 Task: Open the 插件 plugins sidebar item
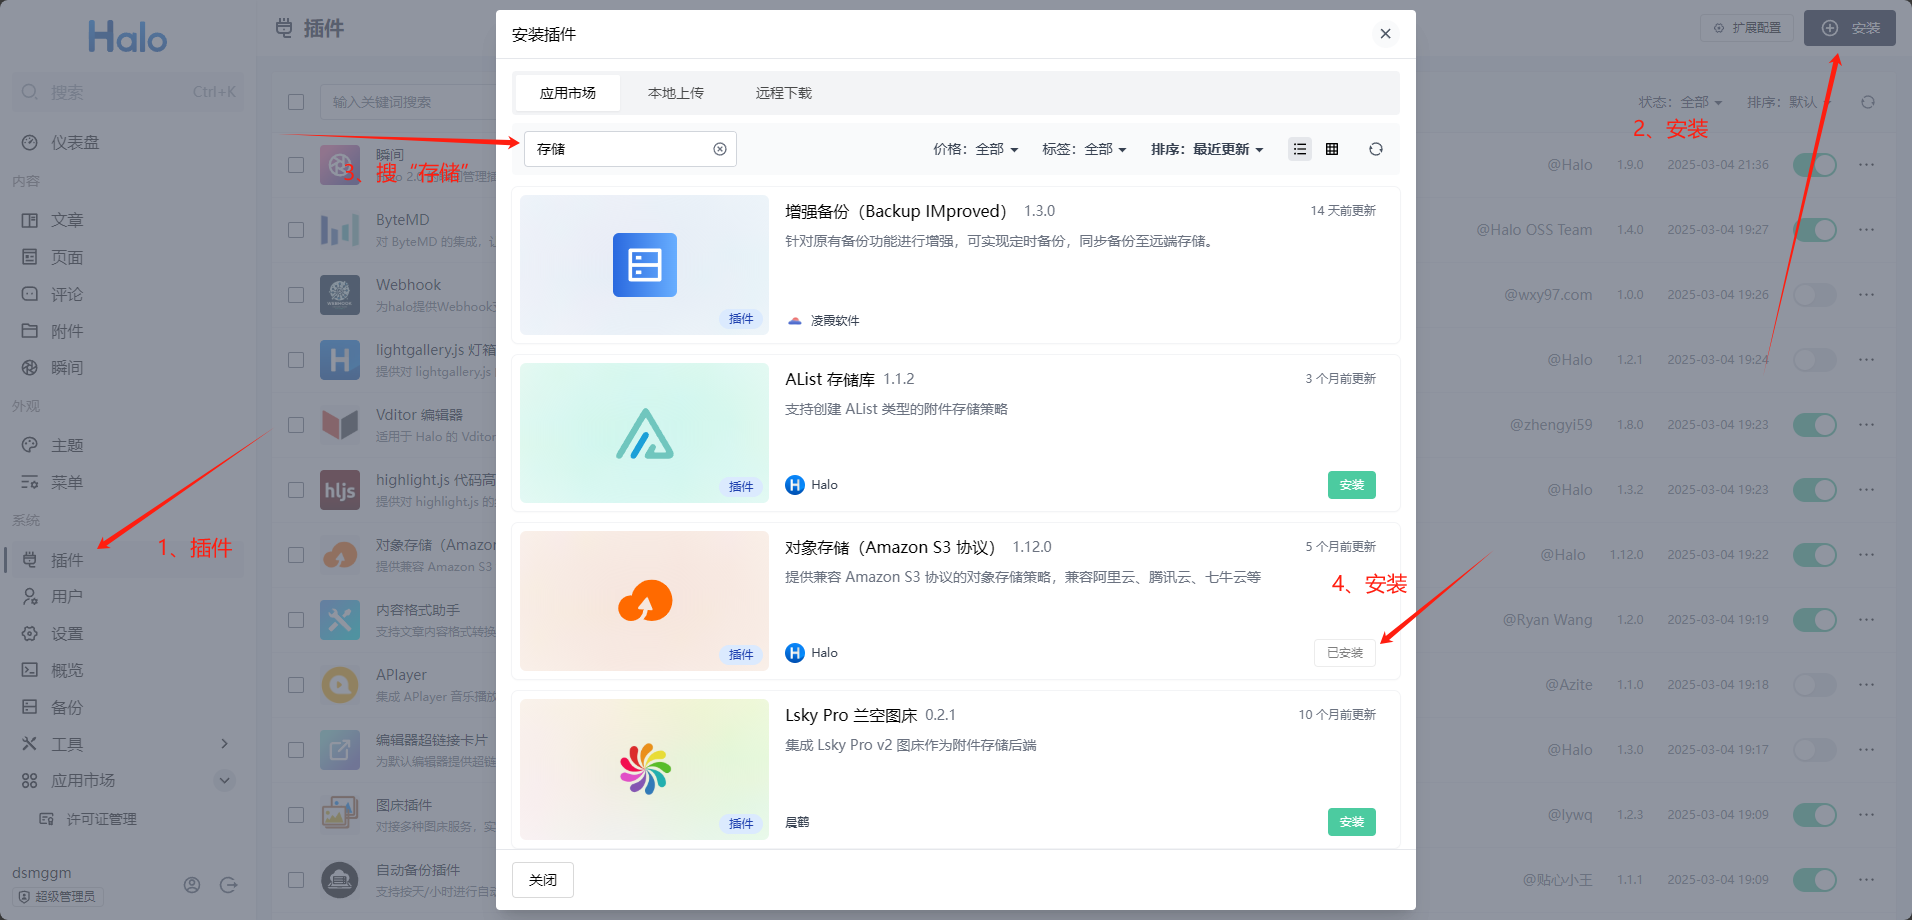click(x=126, y=560)
